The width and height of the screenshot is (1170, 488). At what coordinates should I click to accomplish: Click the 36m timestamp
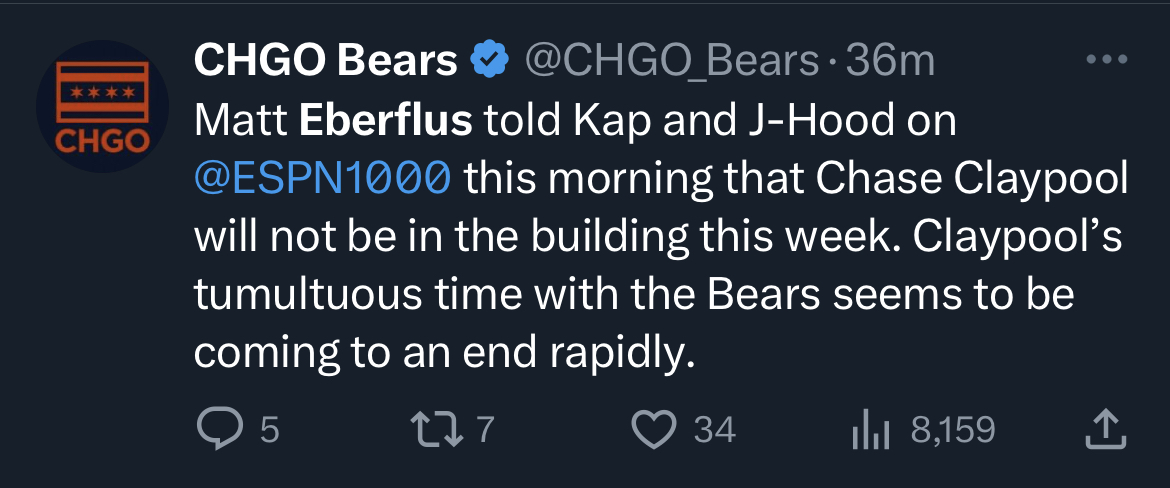(x=890, y=61)
